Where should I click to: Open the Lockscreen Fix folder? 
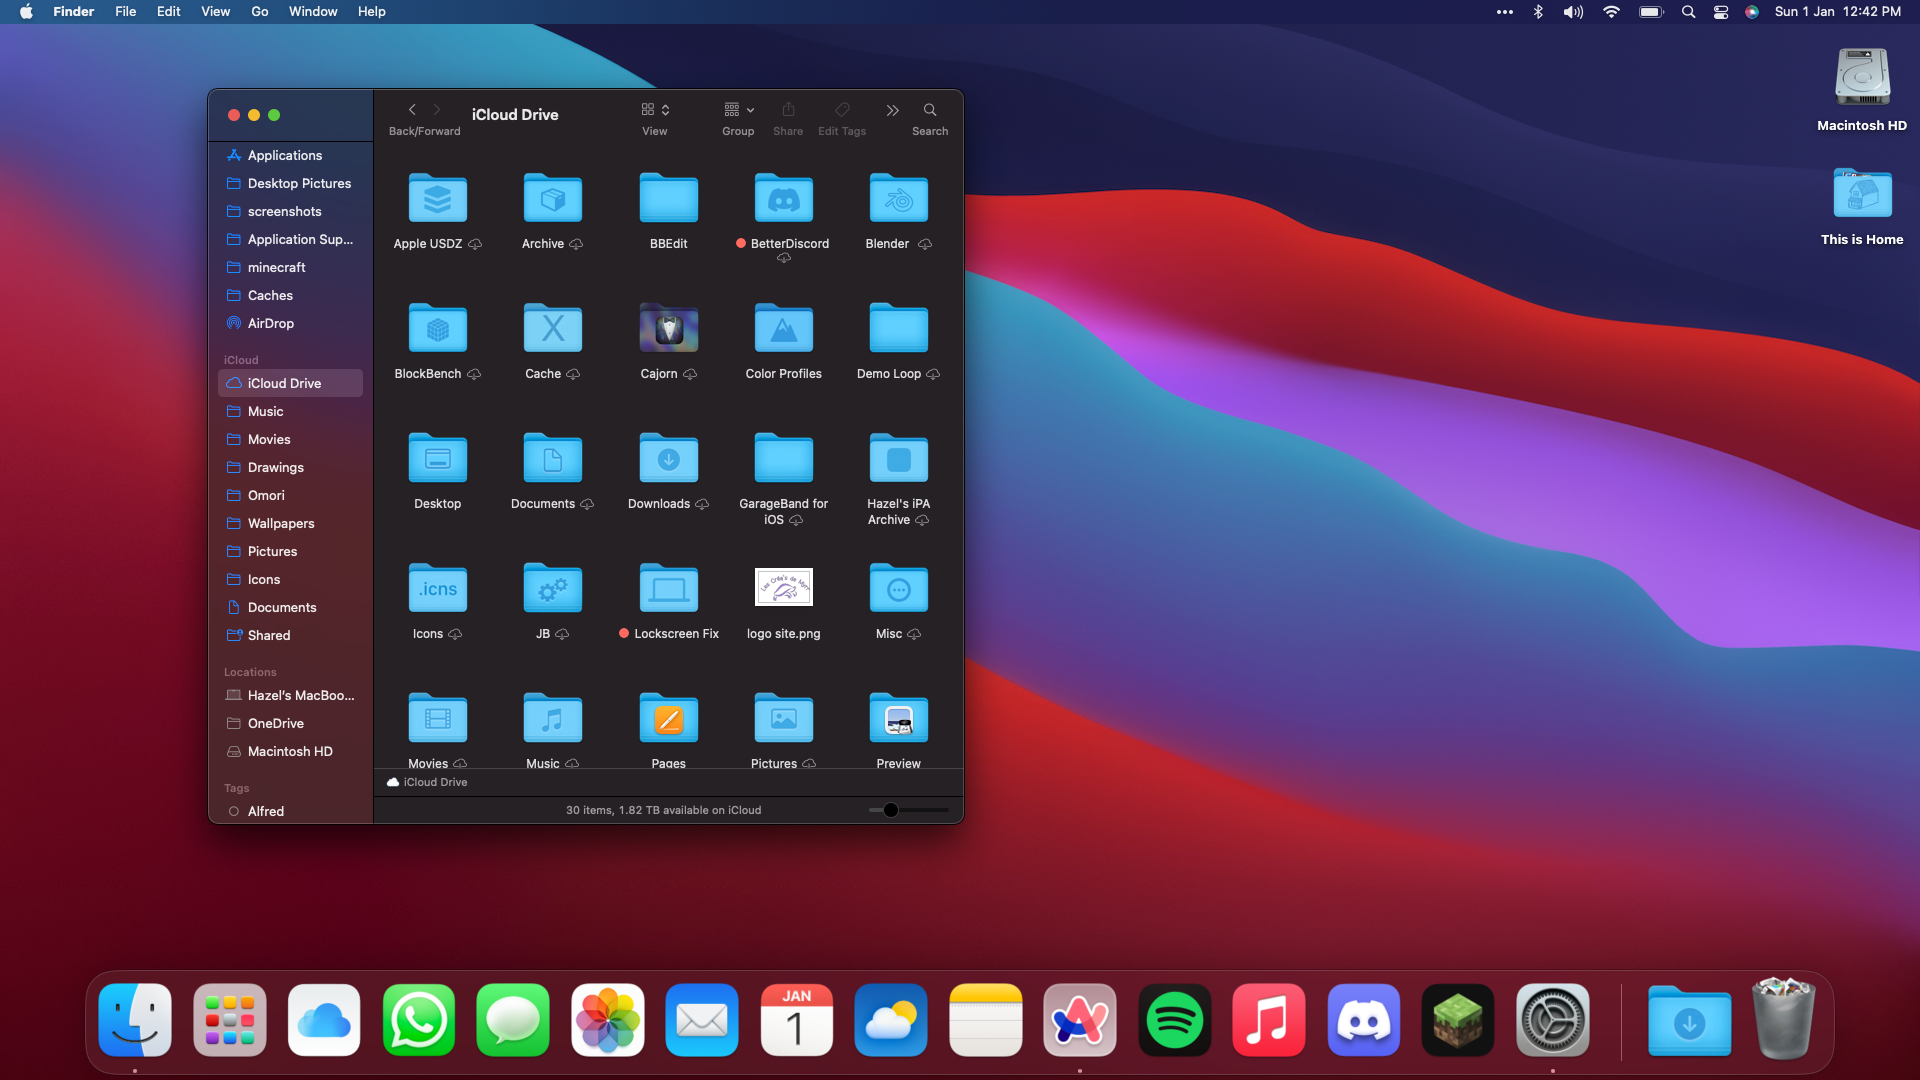coord(668,588)
